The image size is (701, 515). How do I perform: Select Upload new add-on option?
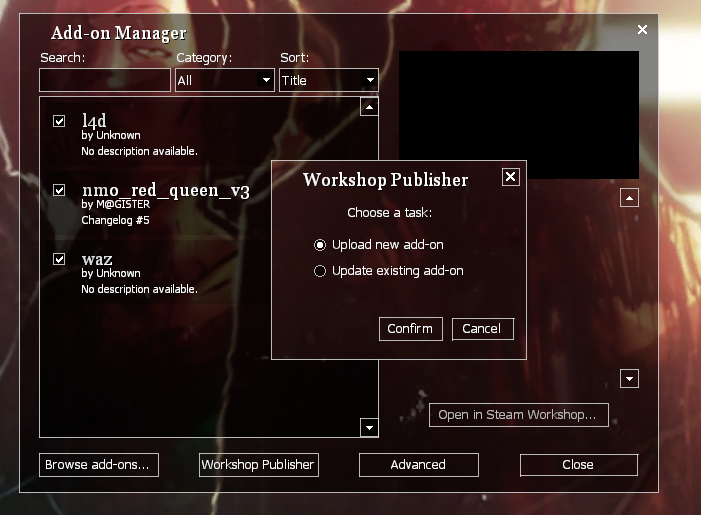320,245
